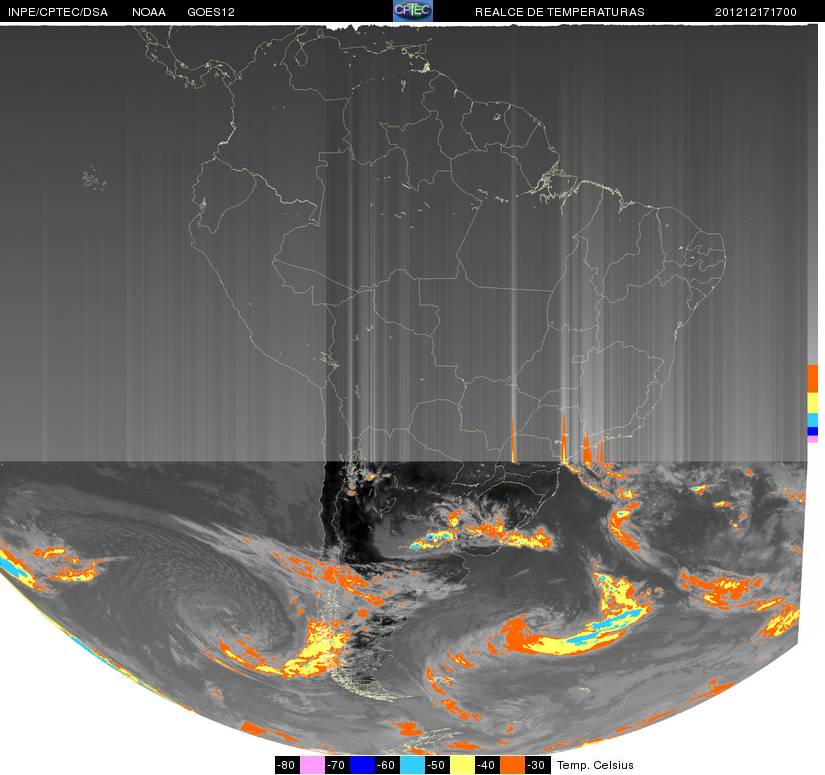
Task: Click the -70 legend label
Action: (x=337, y=765)
